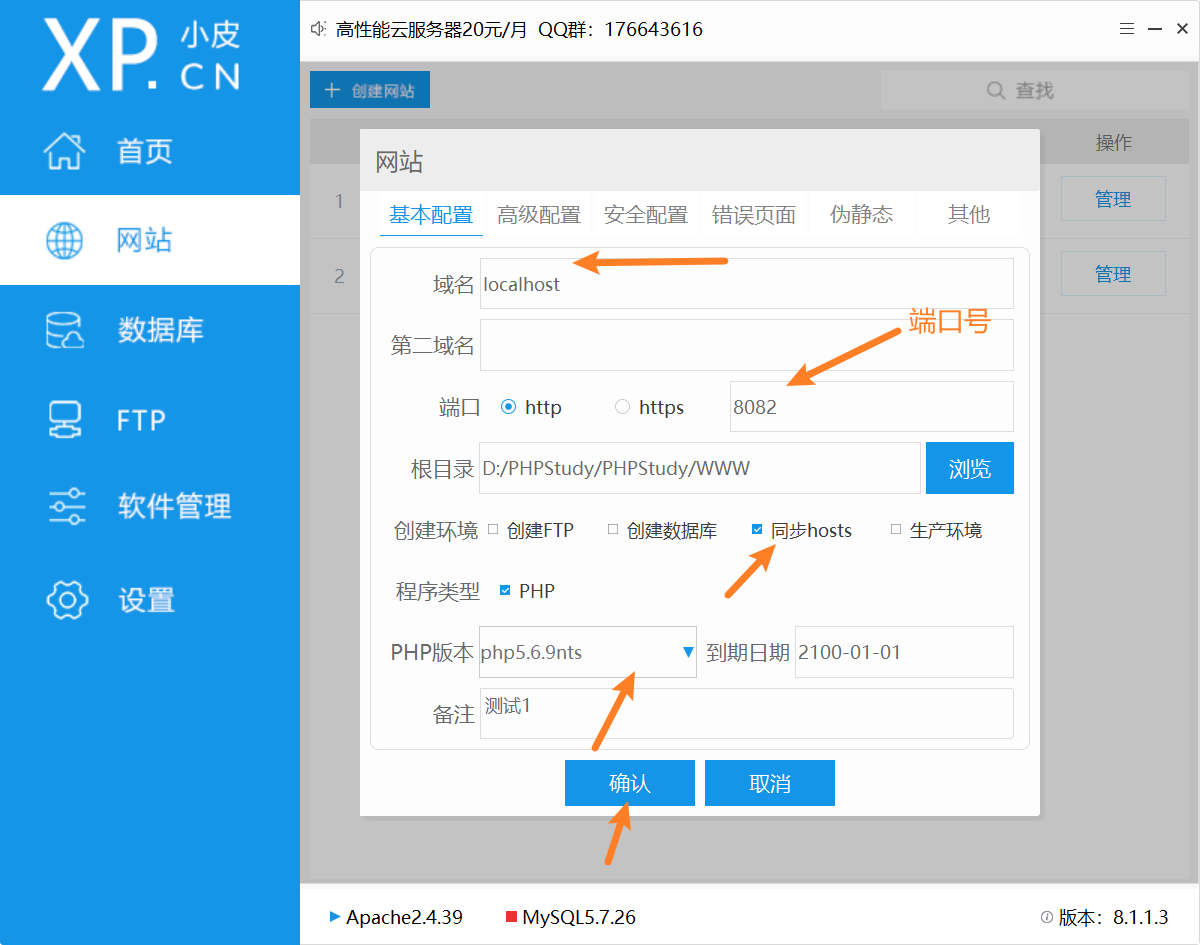This screenshot has height=945, width=1200.
Task: Click the 到期日期 field 2100-01-01
Action: (905, 652)
